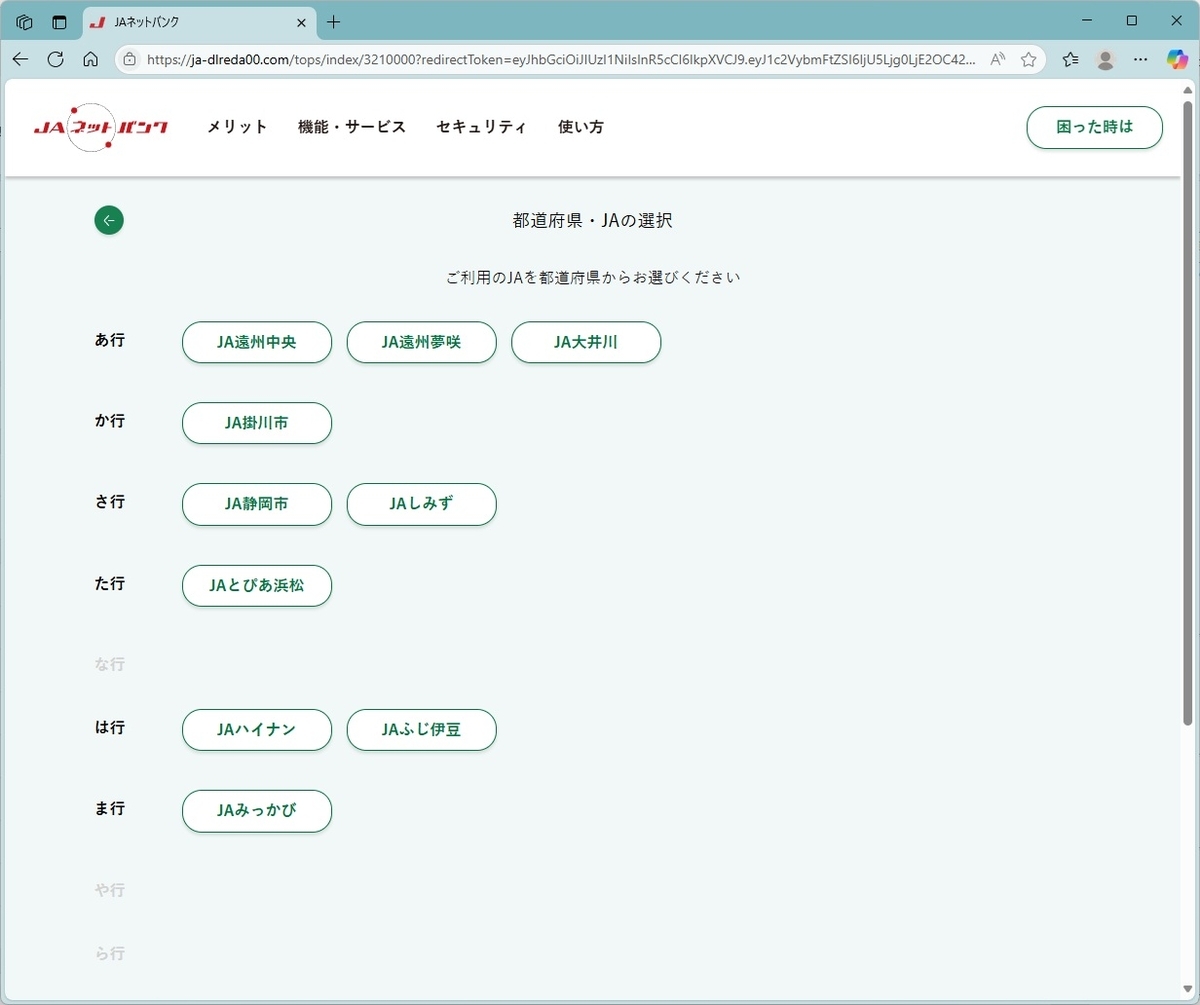Click the JAネットバンク logo

tap(100, 127)
